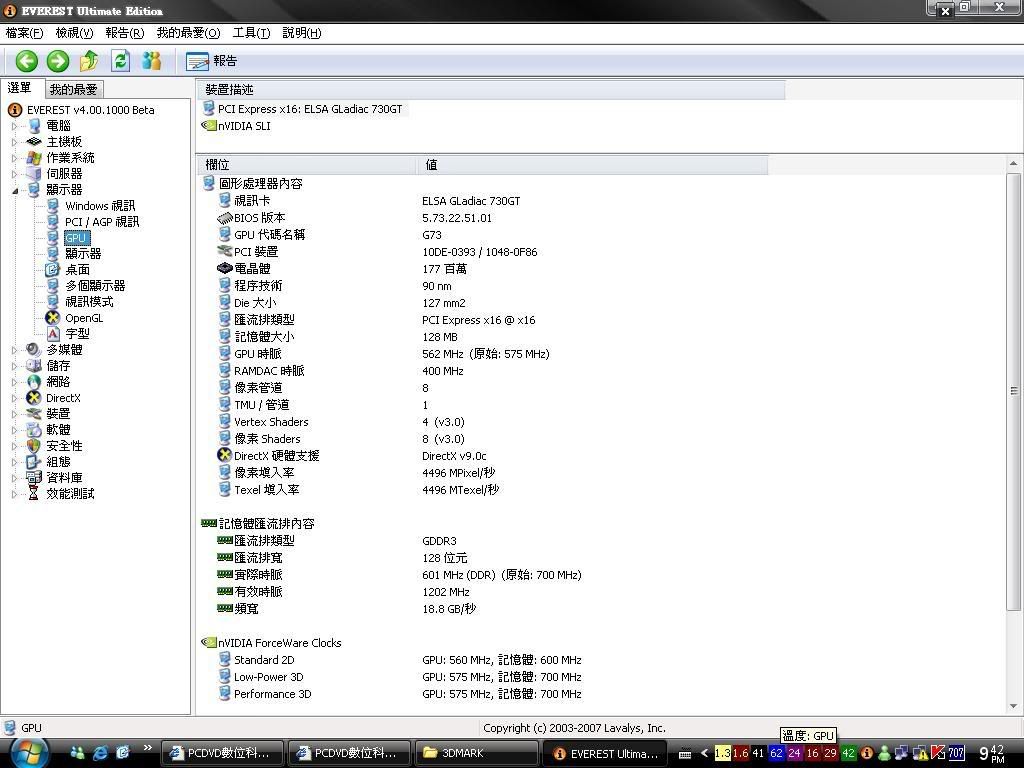Click the OpenGL icon in tree
Screen dimensions: 1024x768
(53, 318)
